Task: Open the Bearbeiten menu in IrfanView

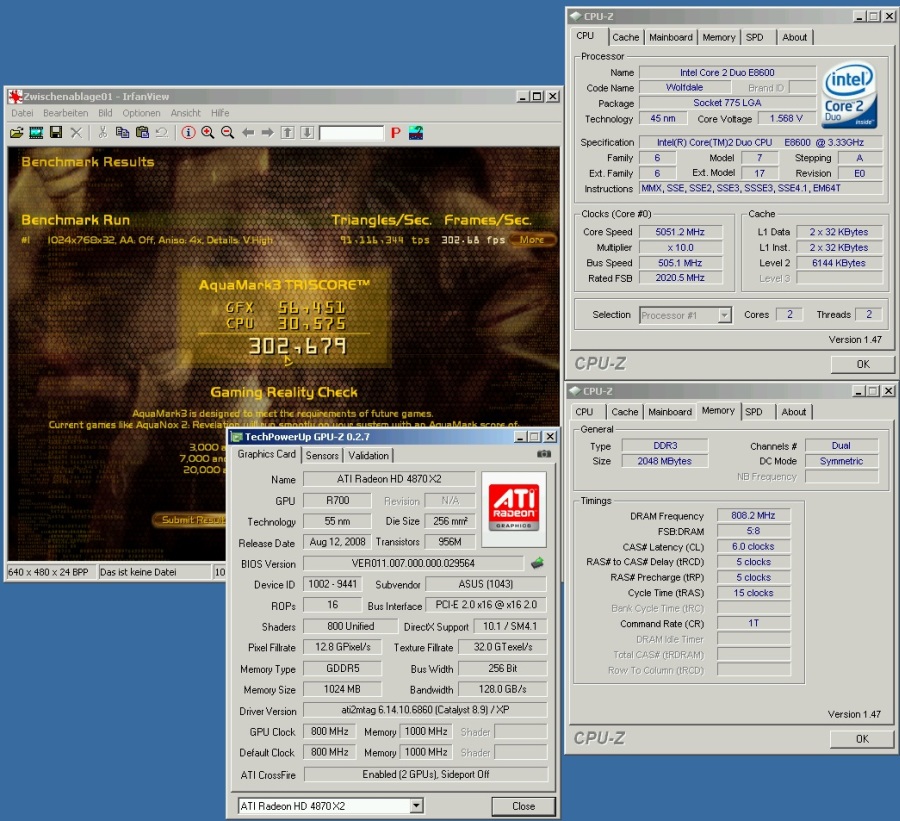Action: click(x=65, y=113)
